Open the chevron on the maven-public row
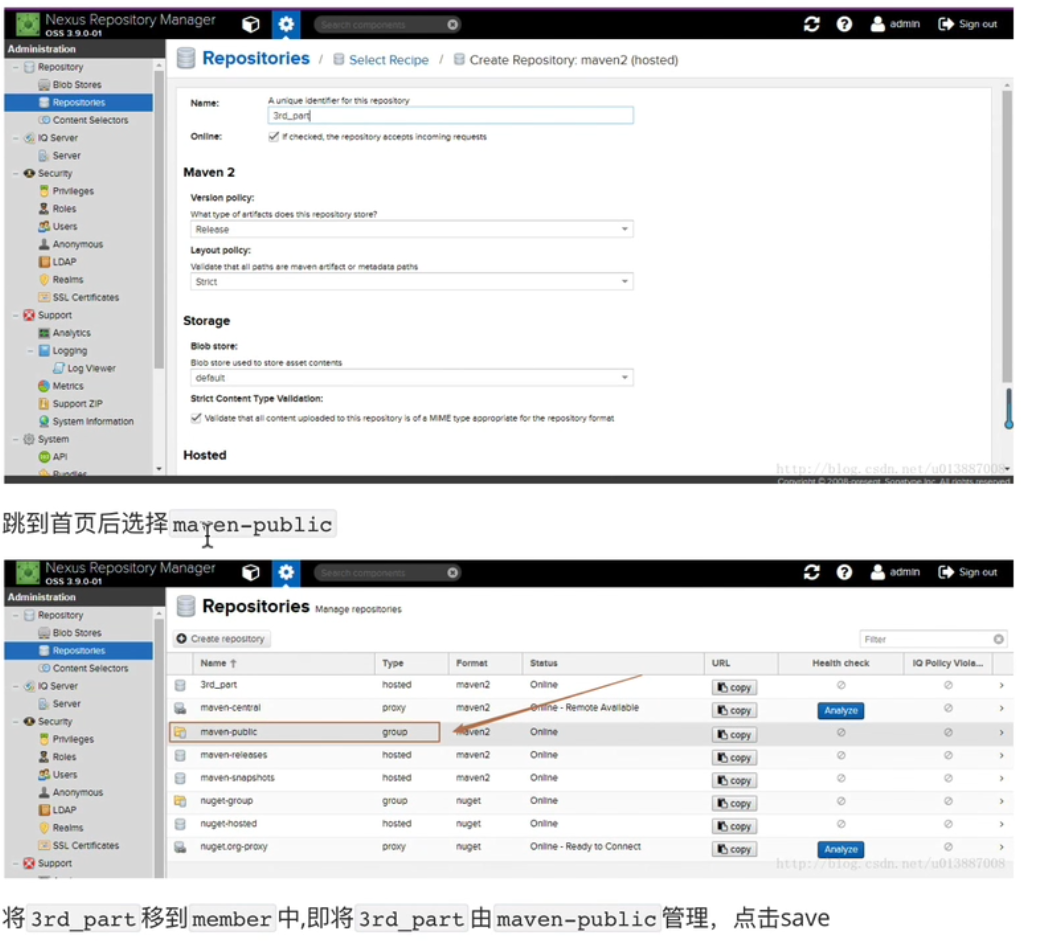Viewport: 1043px width, 941px height. click(1001, 732)
